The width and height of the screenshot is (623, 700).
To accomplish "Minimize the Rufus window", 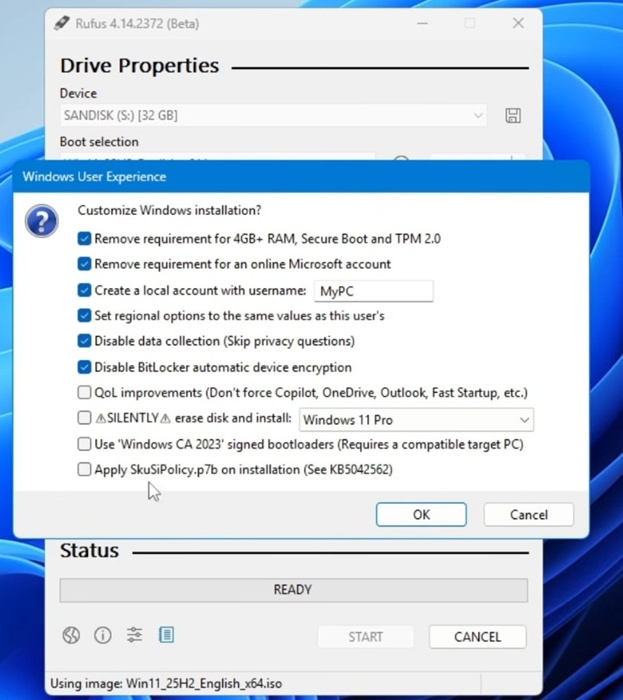I will pos(423,23).
